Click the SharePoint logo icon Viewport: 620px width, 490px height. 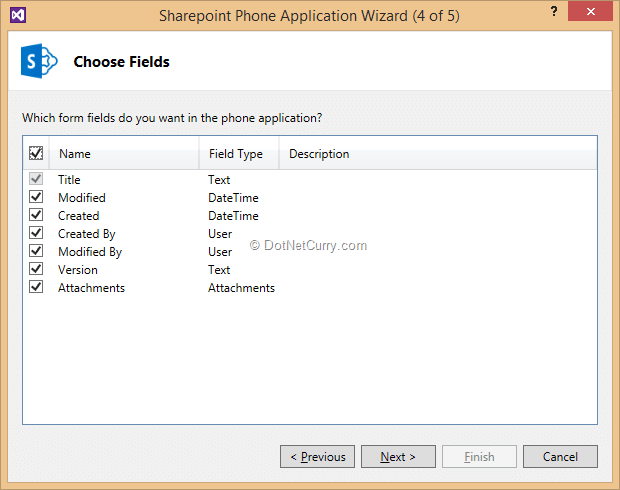click(x=39, y=61)
